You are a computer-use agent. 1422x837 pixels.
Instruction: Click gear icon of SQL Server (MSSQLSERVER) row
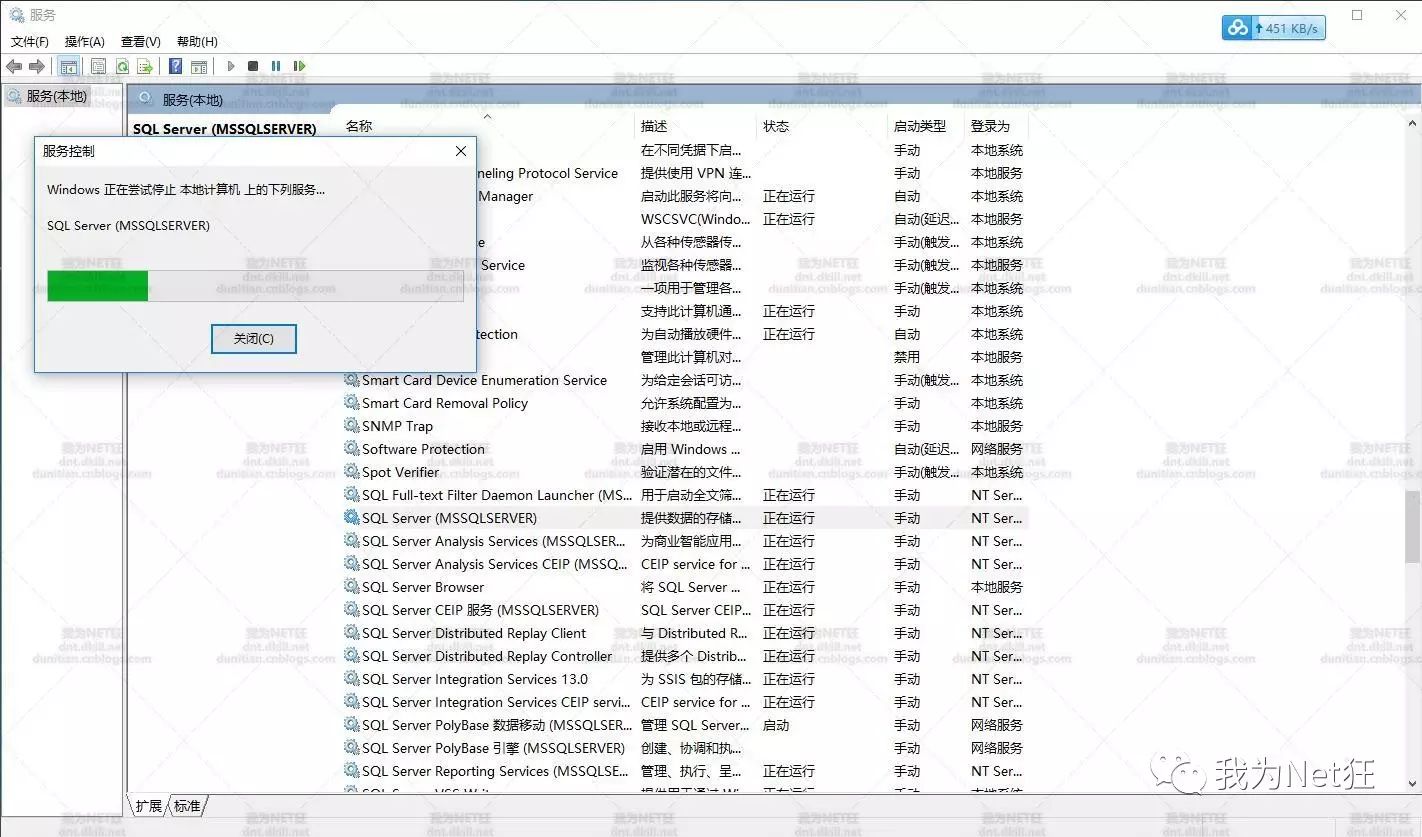click(352, 517)
